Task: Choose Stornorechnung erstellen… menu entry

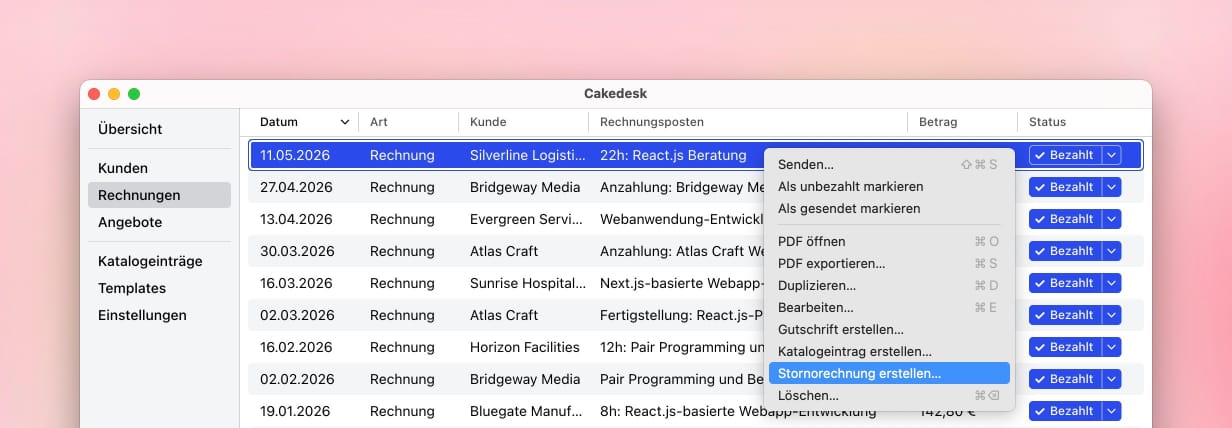Action: [x=889, y=373]
